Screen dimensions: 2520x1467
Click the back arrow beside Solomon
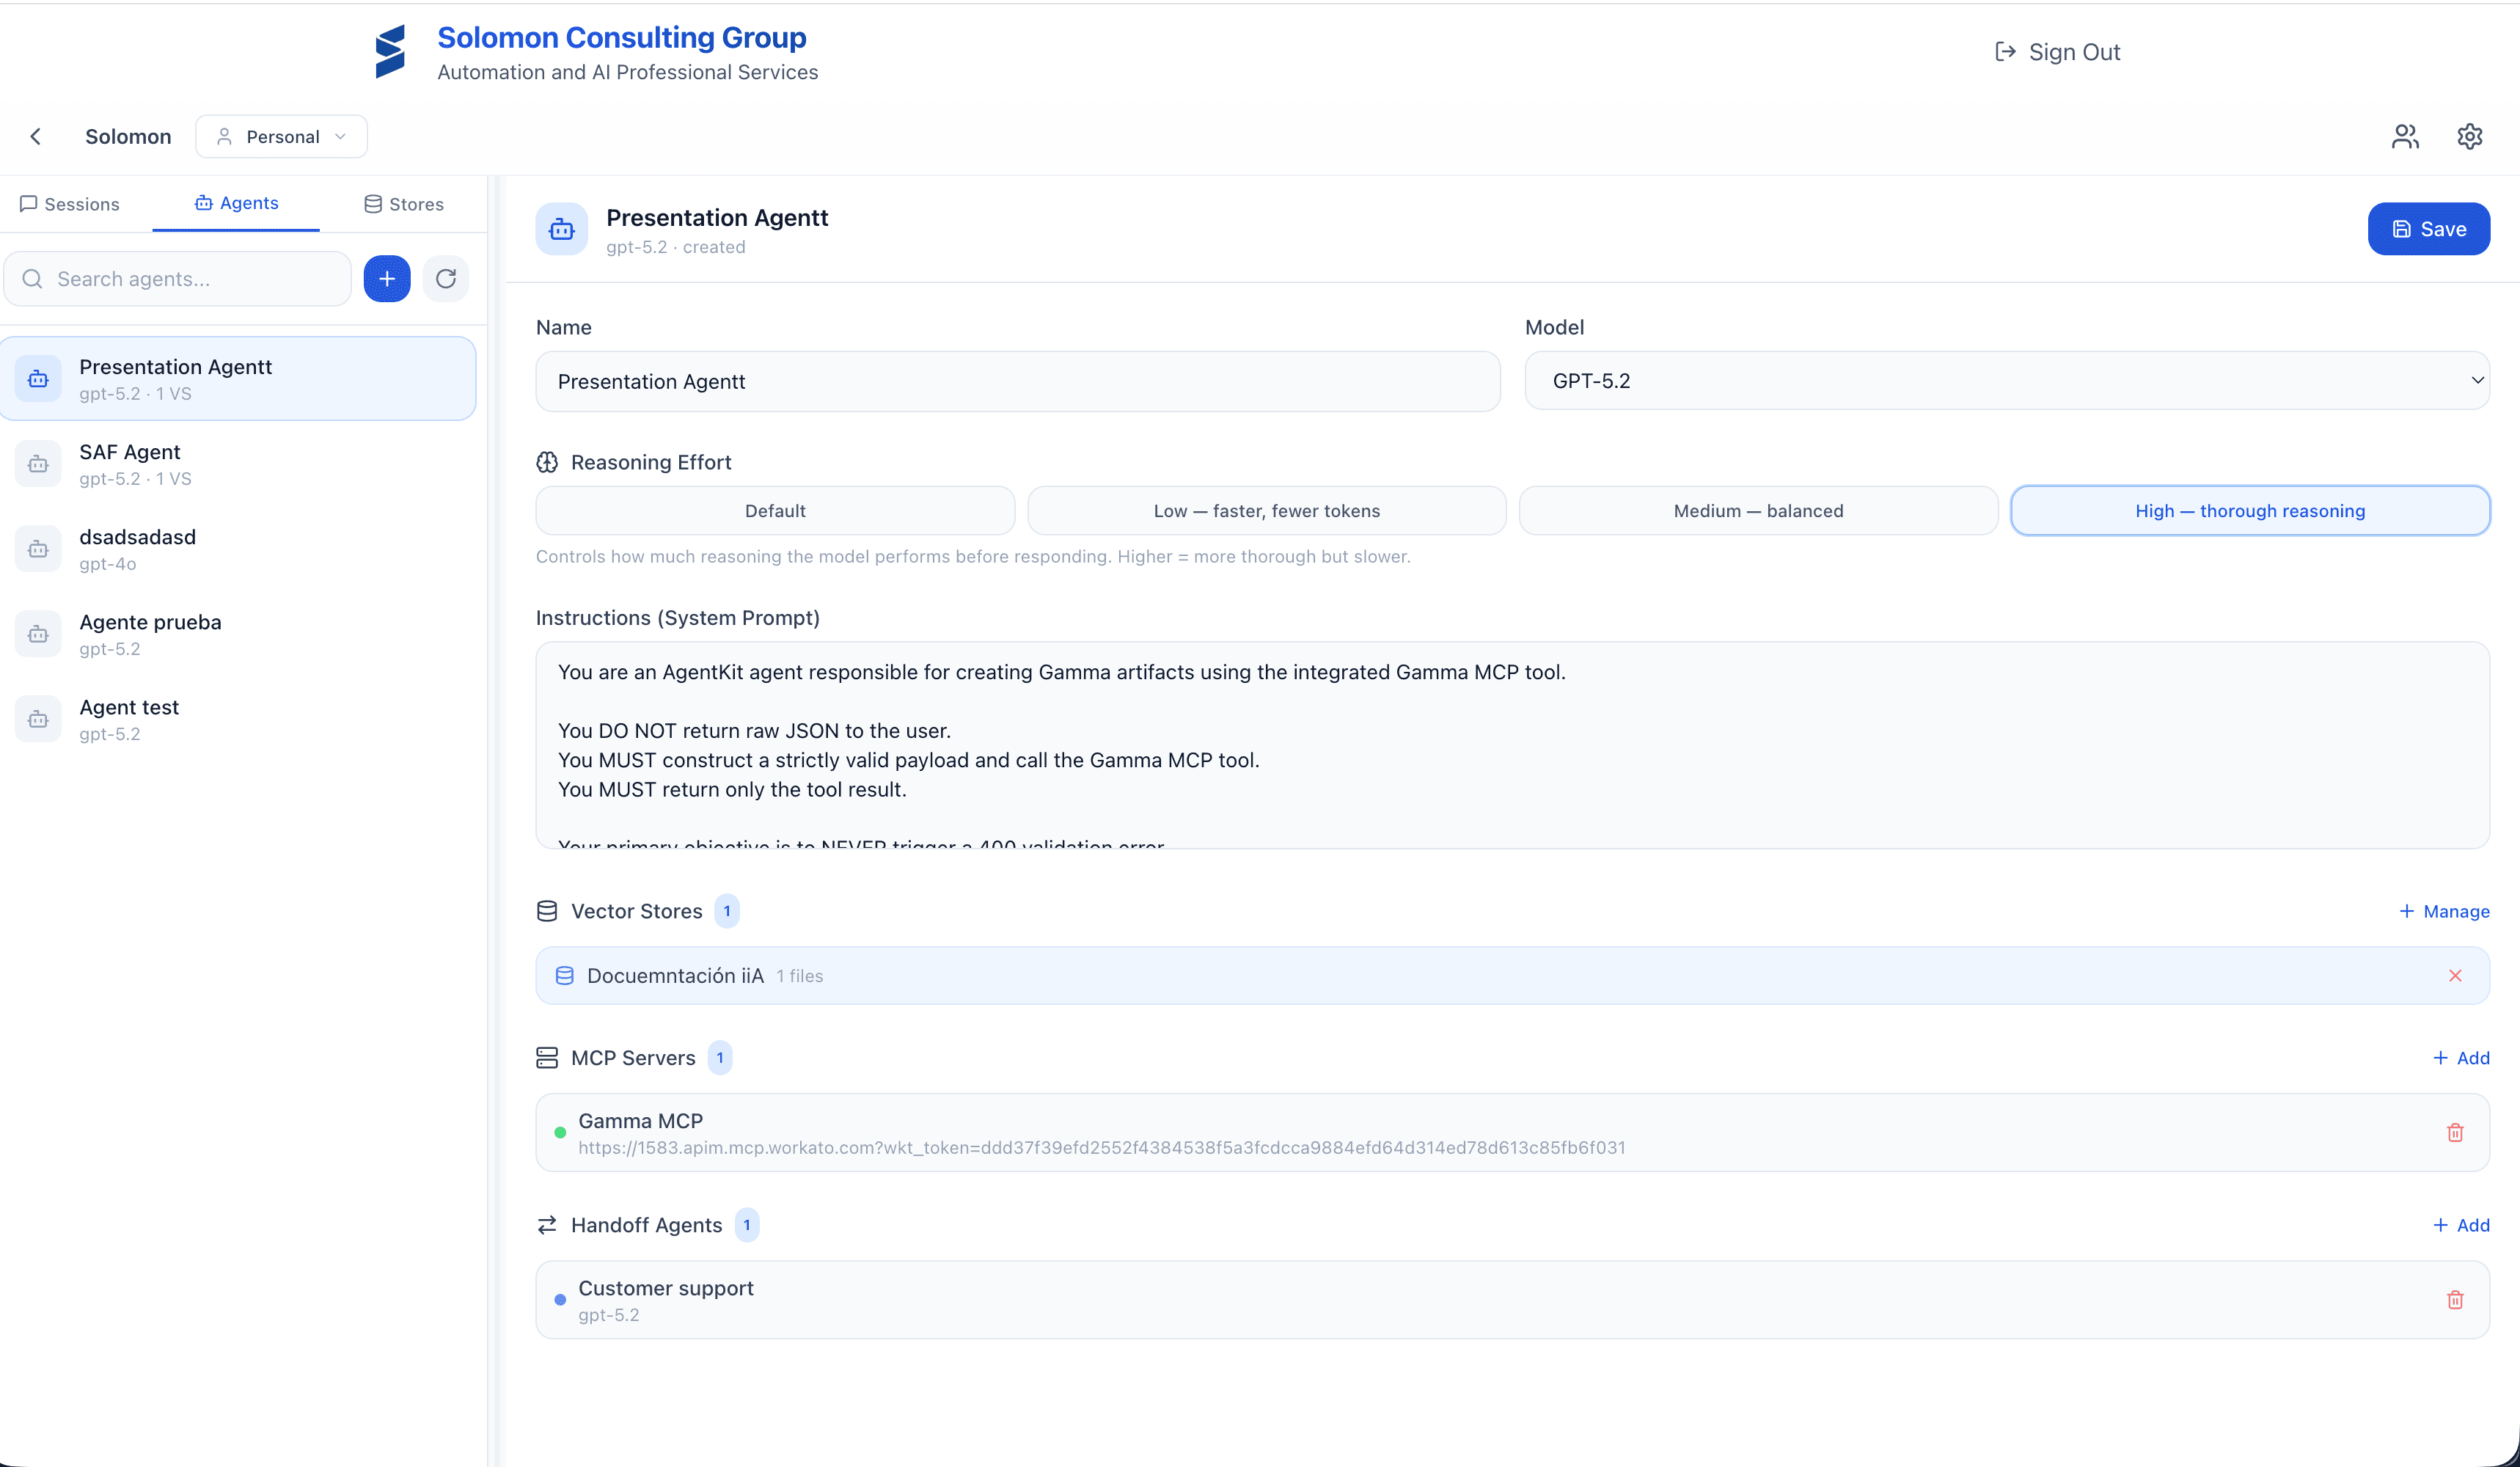pos(36,137)
